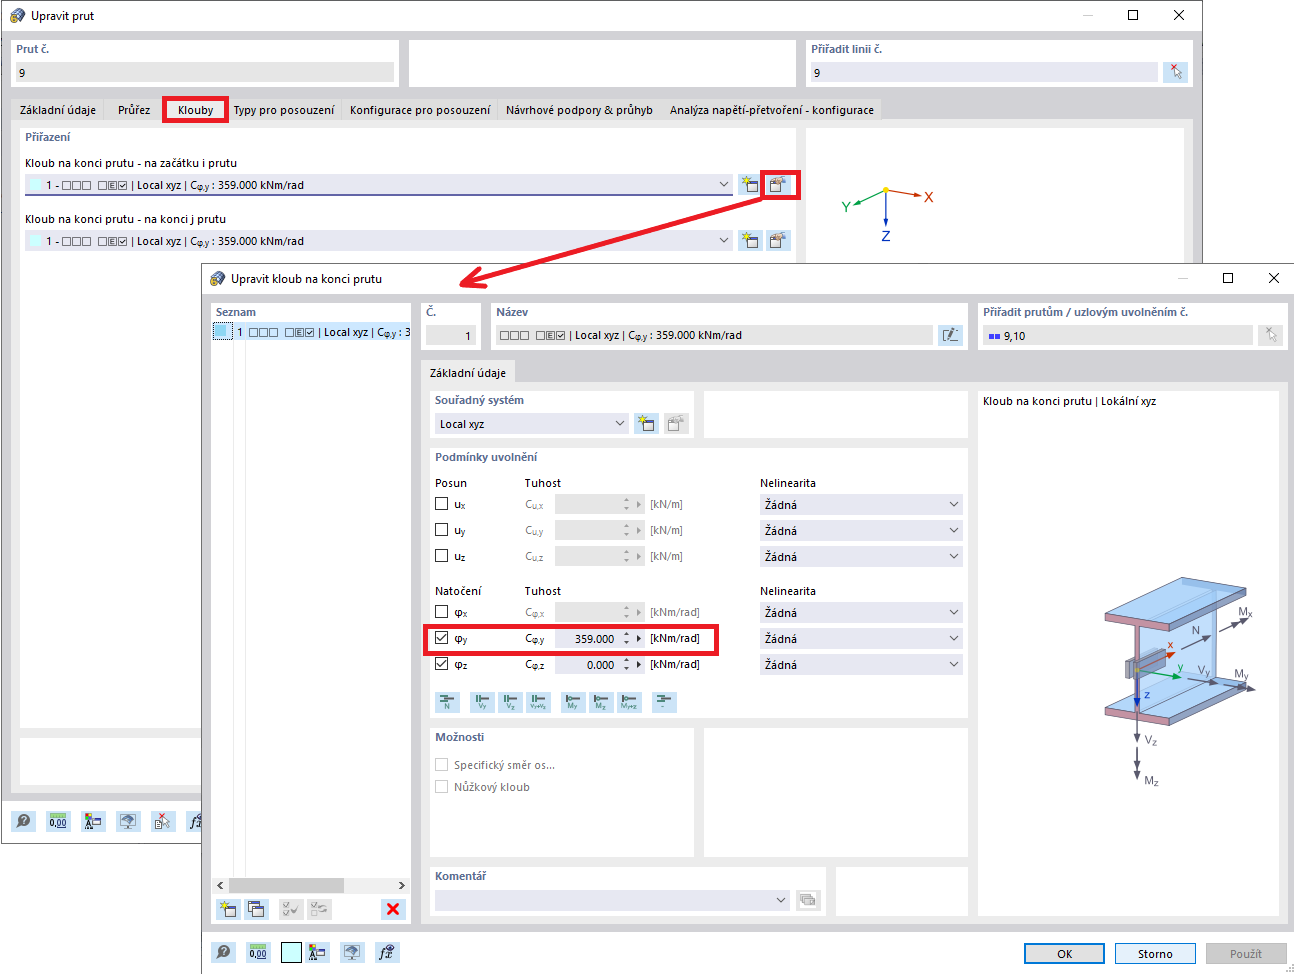Select Základní údaje tab in hinge dialog

468,373
